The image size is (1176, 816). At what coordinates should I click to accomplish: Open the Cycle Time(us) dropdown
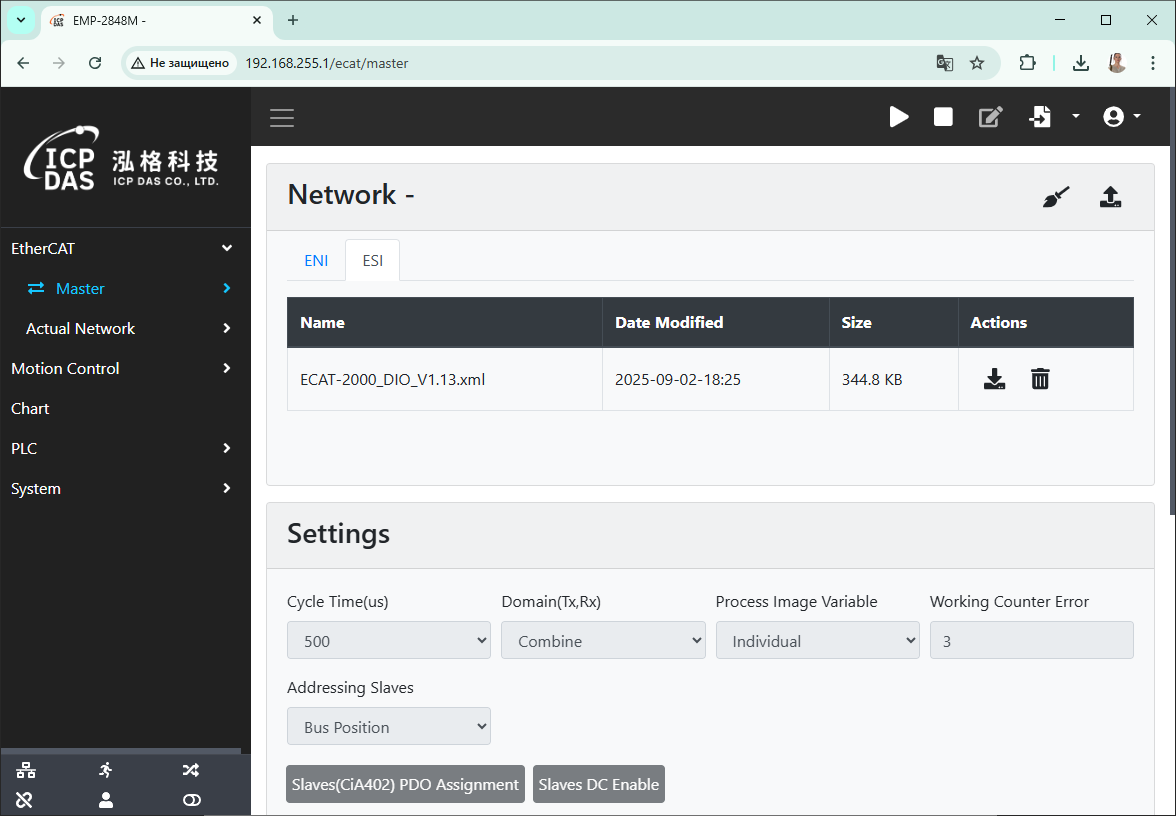[x=388, y=641]
